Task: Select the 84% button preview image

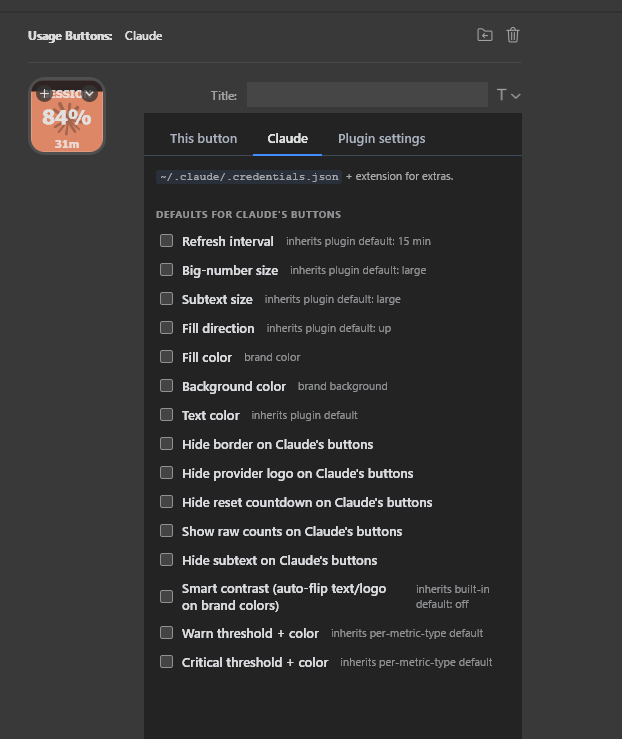Action: 66,116
